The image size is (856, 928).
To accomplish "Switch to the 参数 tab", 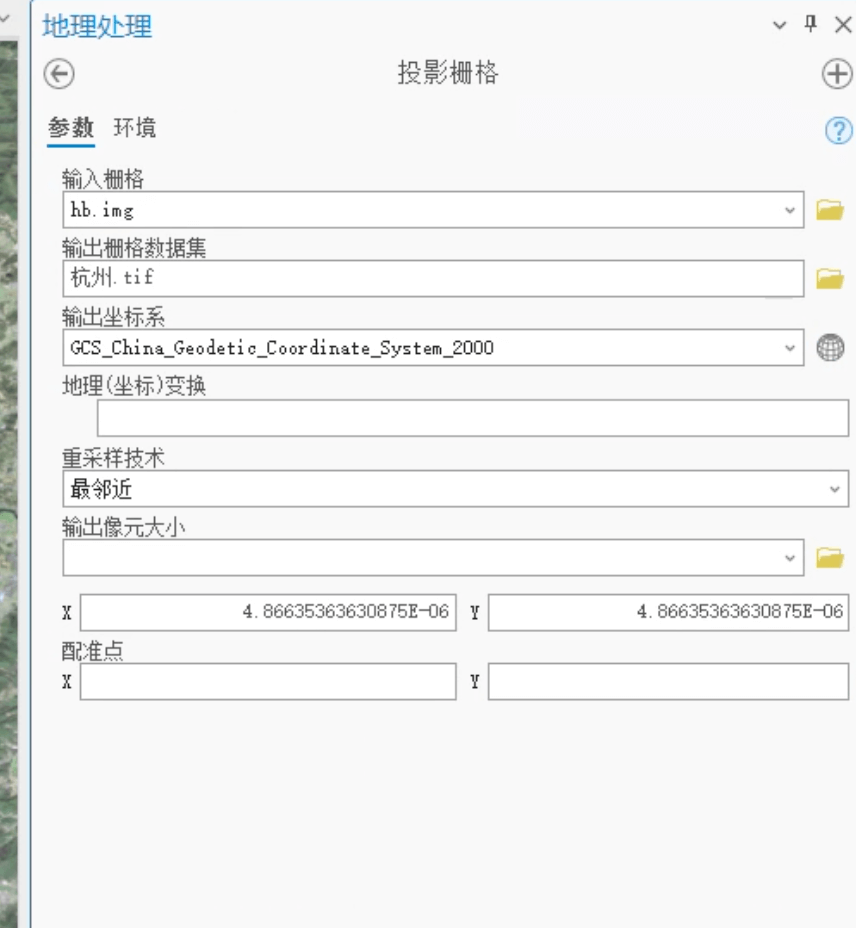I will pos(70,128).
